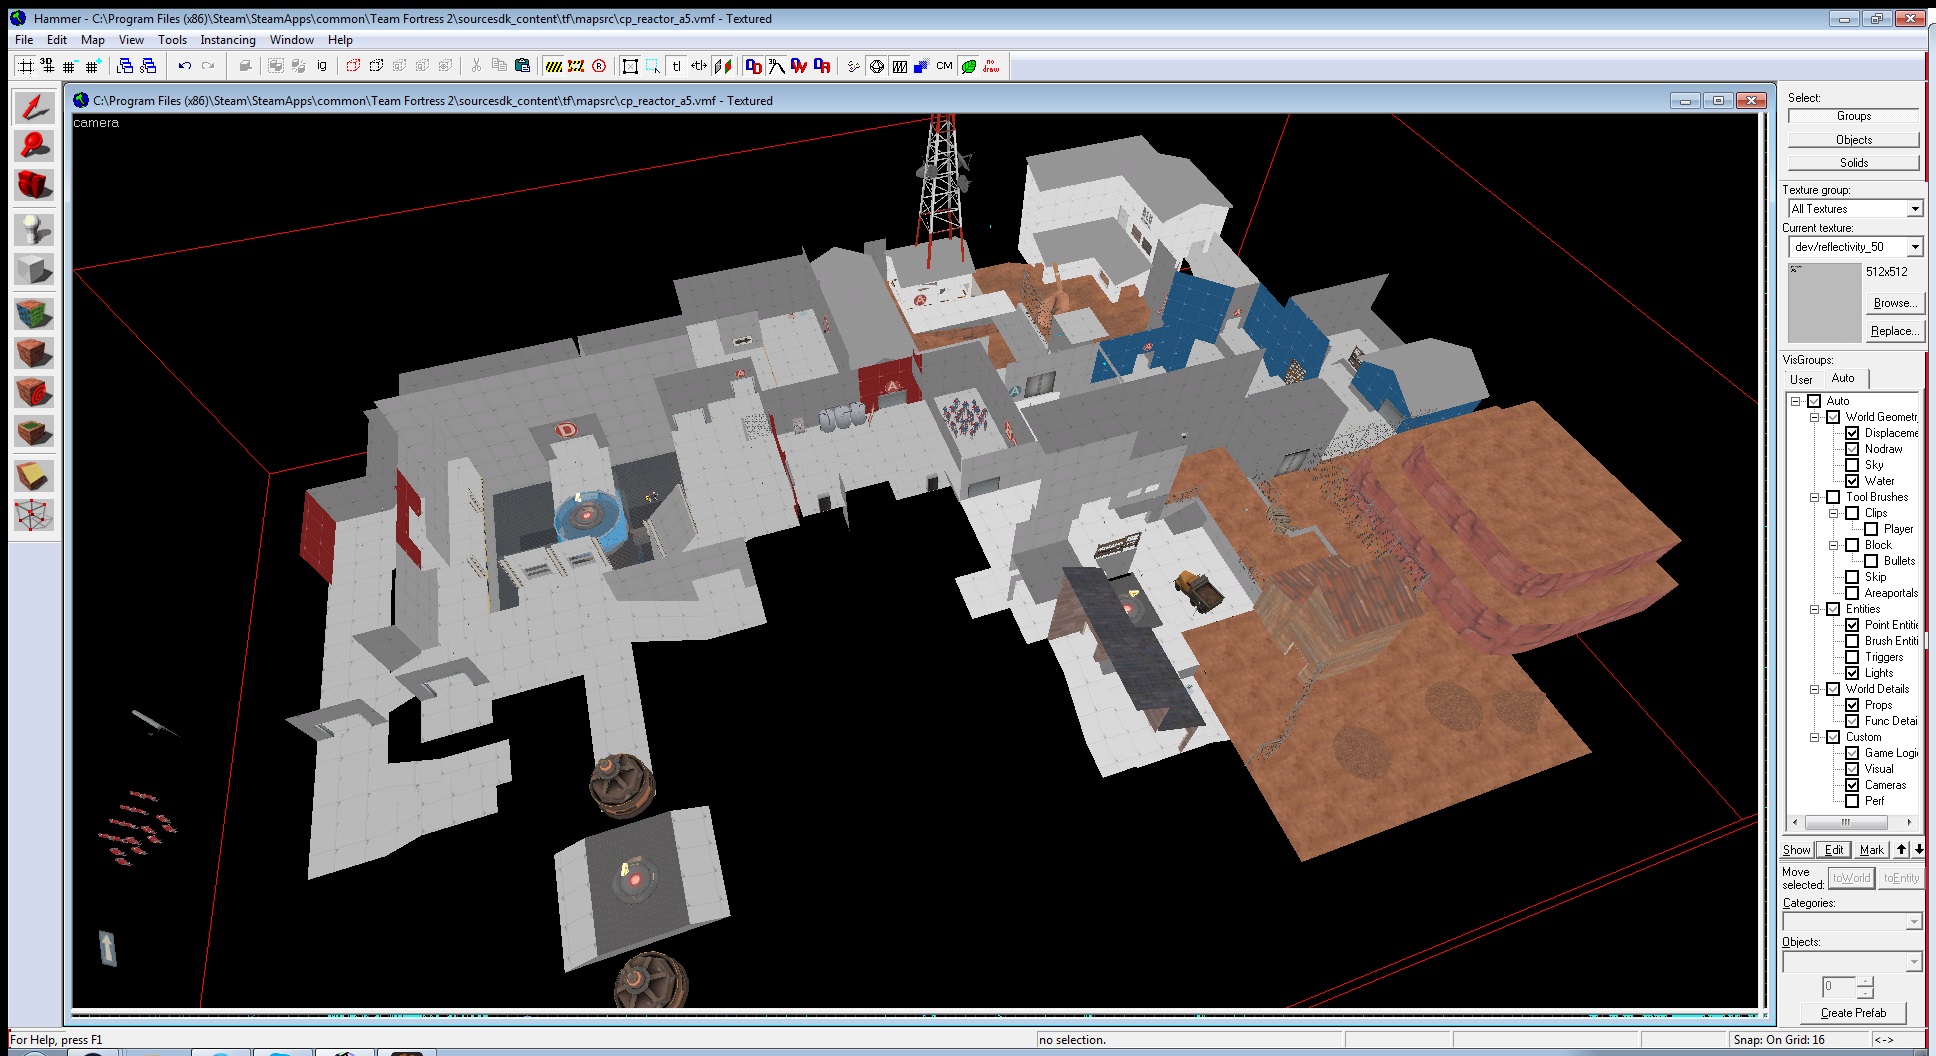Click the green leaf icon in toolbar
Screen dimensions: 1936x1056
[x=968, y=66]
